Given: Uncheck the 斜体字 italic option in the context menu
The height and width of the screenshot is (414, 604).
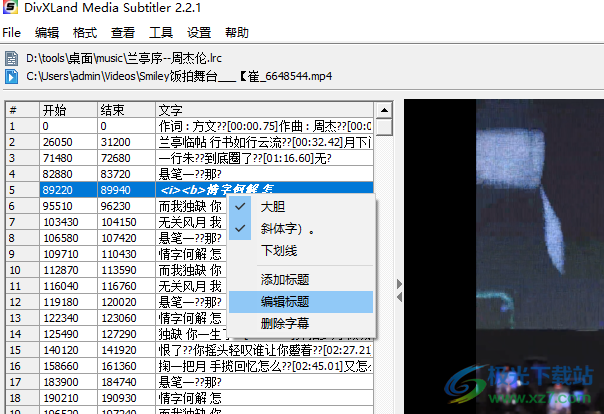Looking at the screenshot, I should [x=301, y=229].
